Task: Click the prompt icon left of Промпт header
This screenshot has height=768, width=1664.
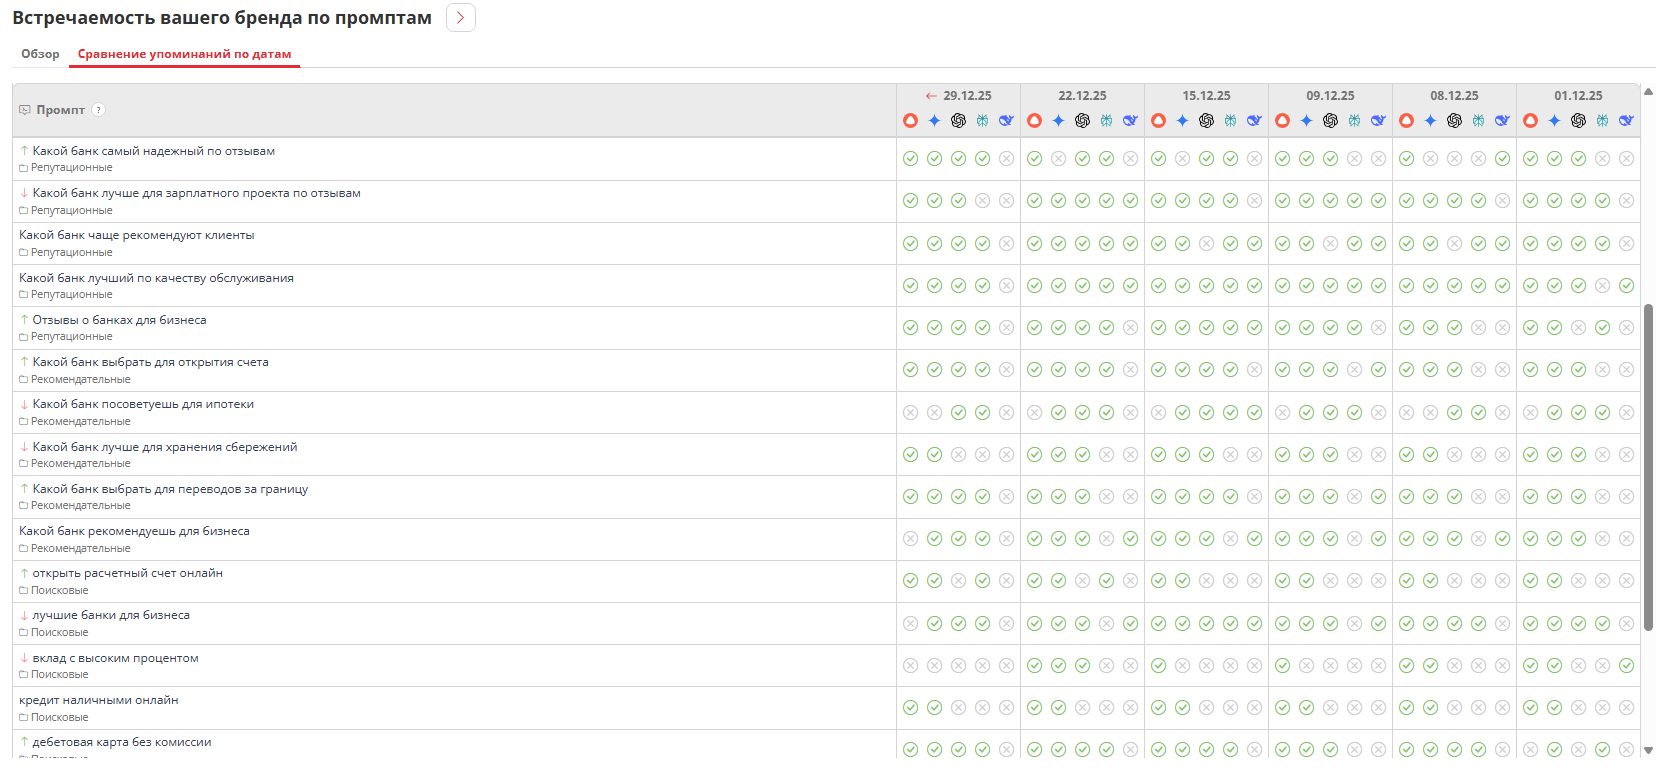Action: [25, 110]
